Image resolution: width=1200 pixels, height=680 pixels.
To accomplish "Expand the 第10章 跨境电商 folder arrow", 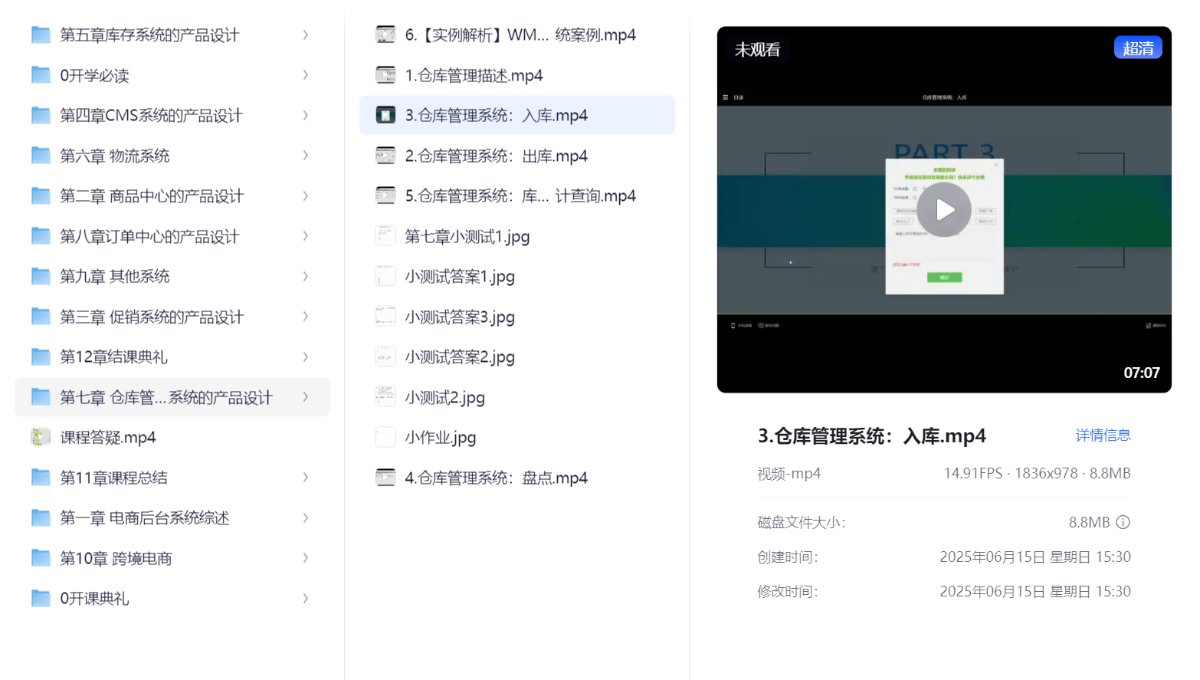I will 305,558.
